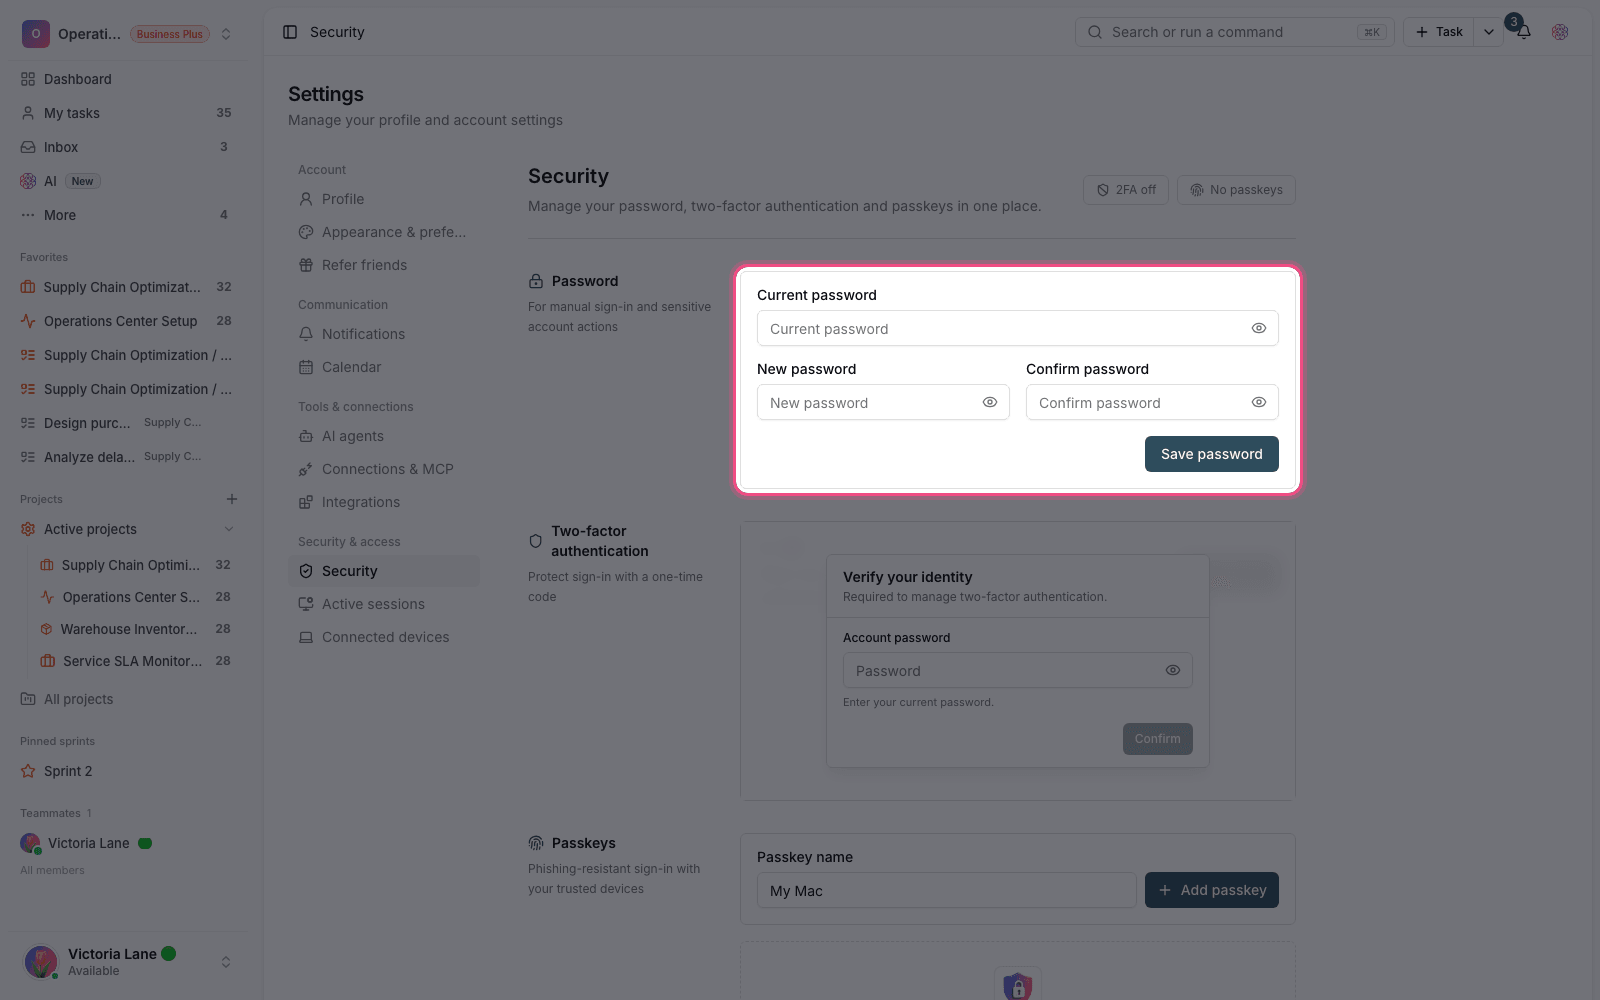This screenshot has height=1000, width=1600.
Task: Open the All members link
Action: click(x=52, y=870)
